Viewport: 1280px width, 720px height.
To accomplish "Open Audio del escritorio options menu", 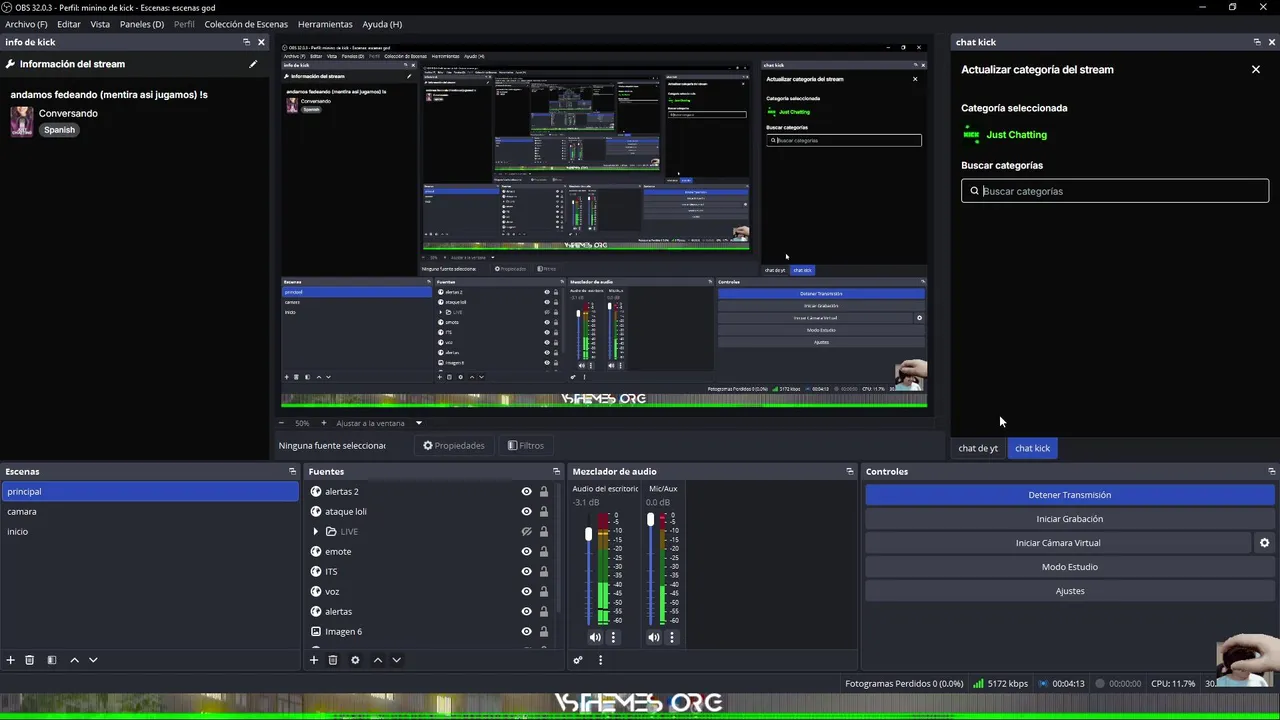I will (x=614, y=637).
